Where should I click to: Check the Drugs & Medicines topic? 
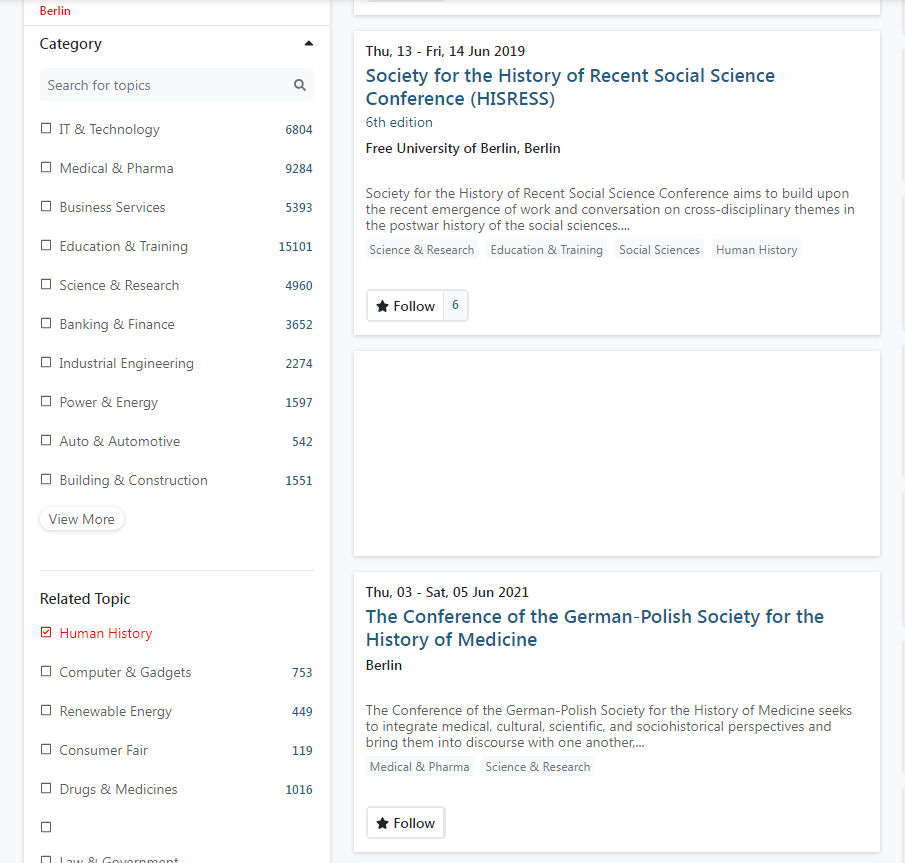click(46, 788)
